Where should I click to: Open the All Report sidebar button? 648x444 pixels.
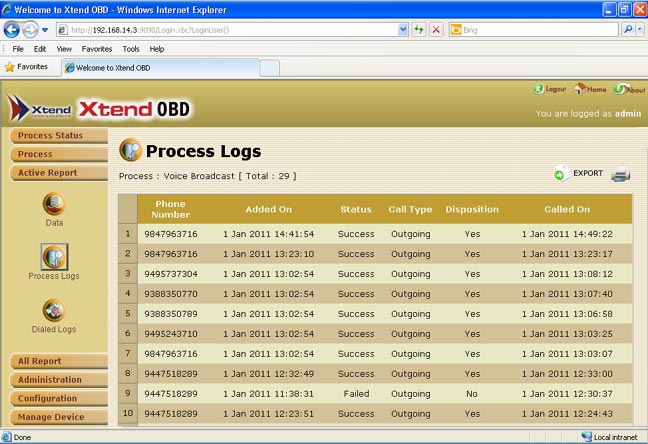(59, 361)
